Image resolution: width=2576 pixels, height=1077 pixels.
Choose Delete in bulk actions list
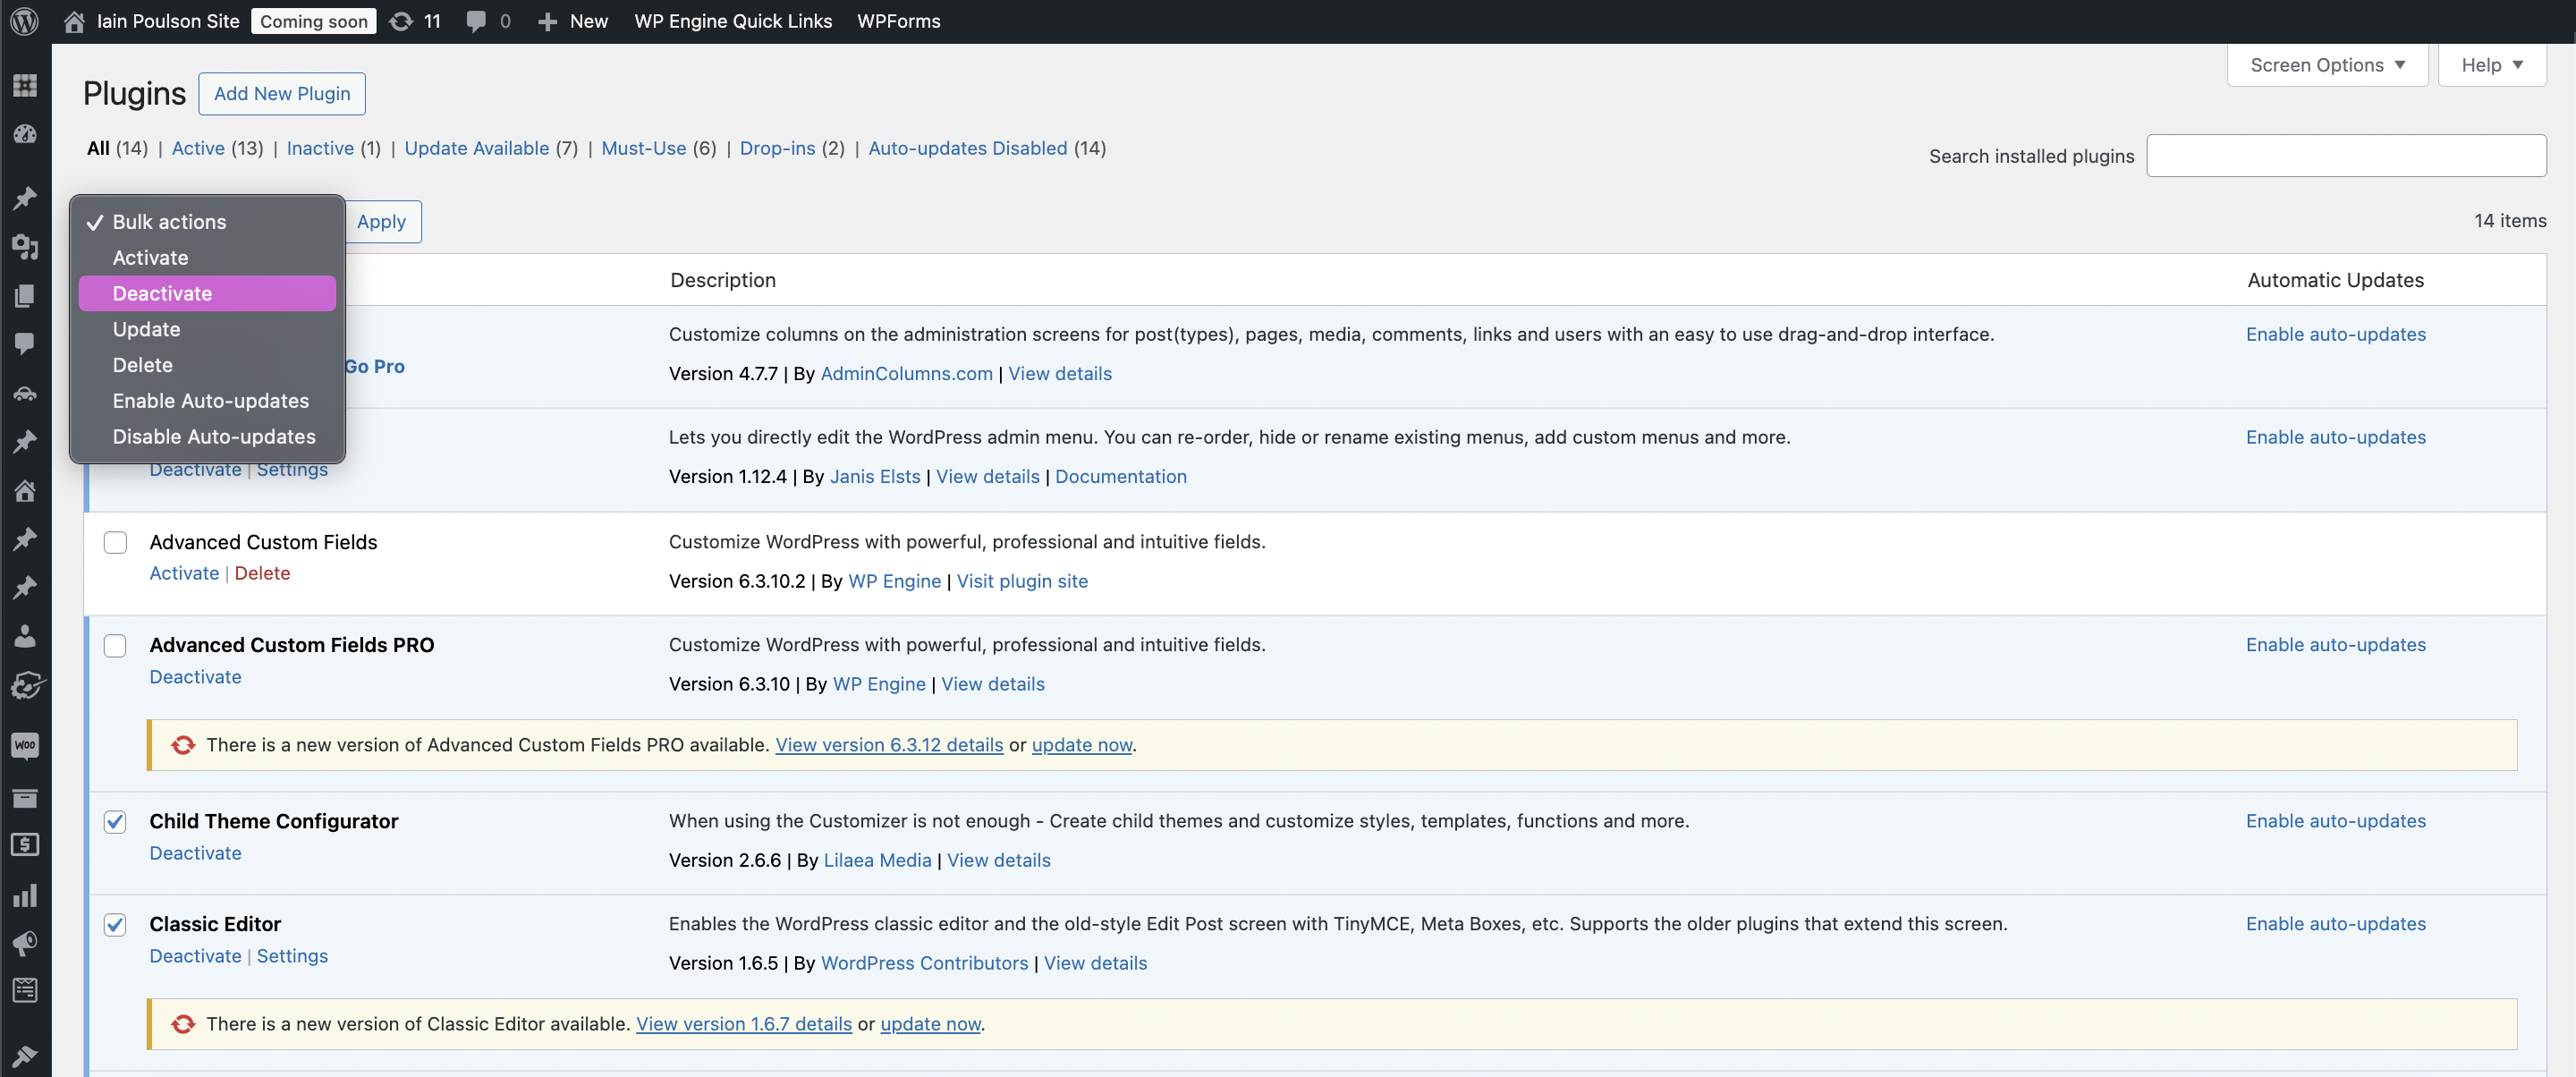(x=207, y=366)
